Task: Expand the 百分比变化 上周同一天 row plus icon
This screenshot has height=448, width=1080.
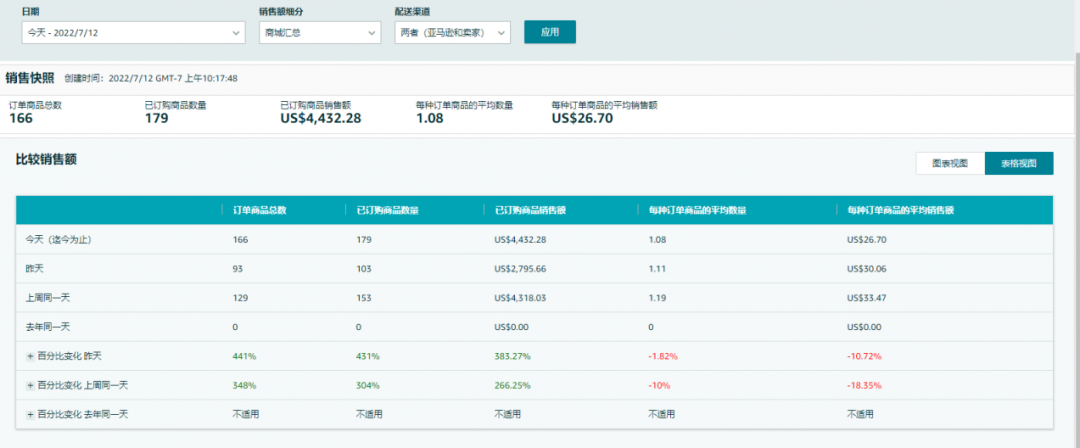Action: [x=30, y=385]
